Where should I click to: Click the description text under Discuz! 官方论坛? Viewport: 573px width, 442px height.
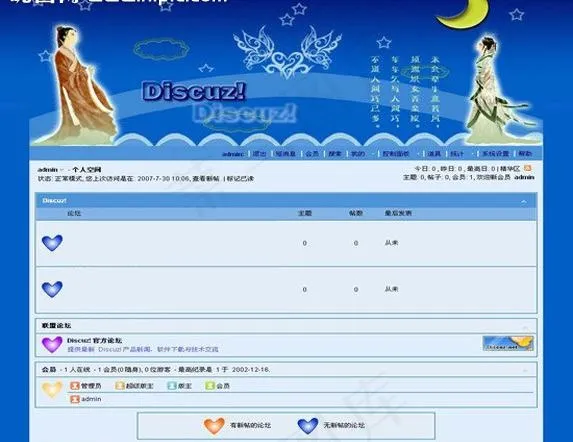coord(143,350)
